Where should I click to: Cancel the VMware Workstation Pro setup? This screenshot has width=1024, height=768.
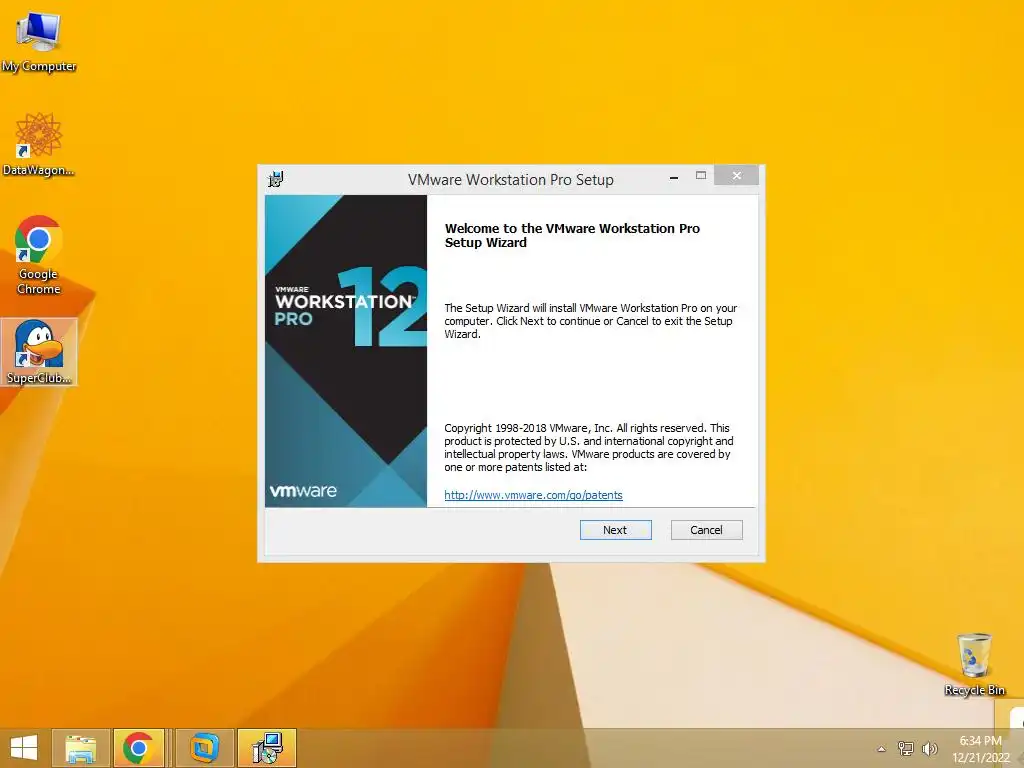tap(706, 530)
